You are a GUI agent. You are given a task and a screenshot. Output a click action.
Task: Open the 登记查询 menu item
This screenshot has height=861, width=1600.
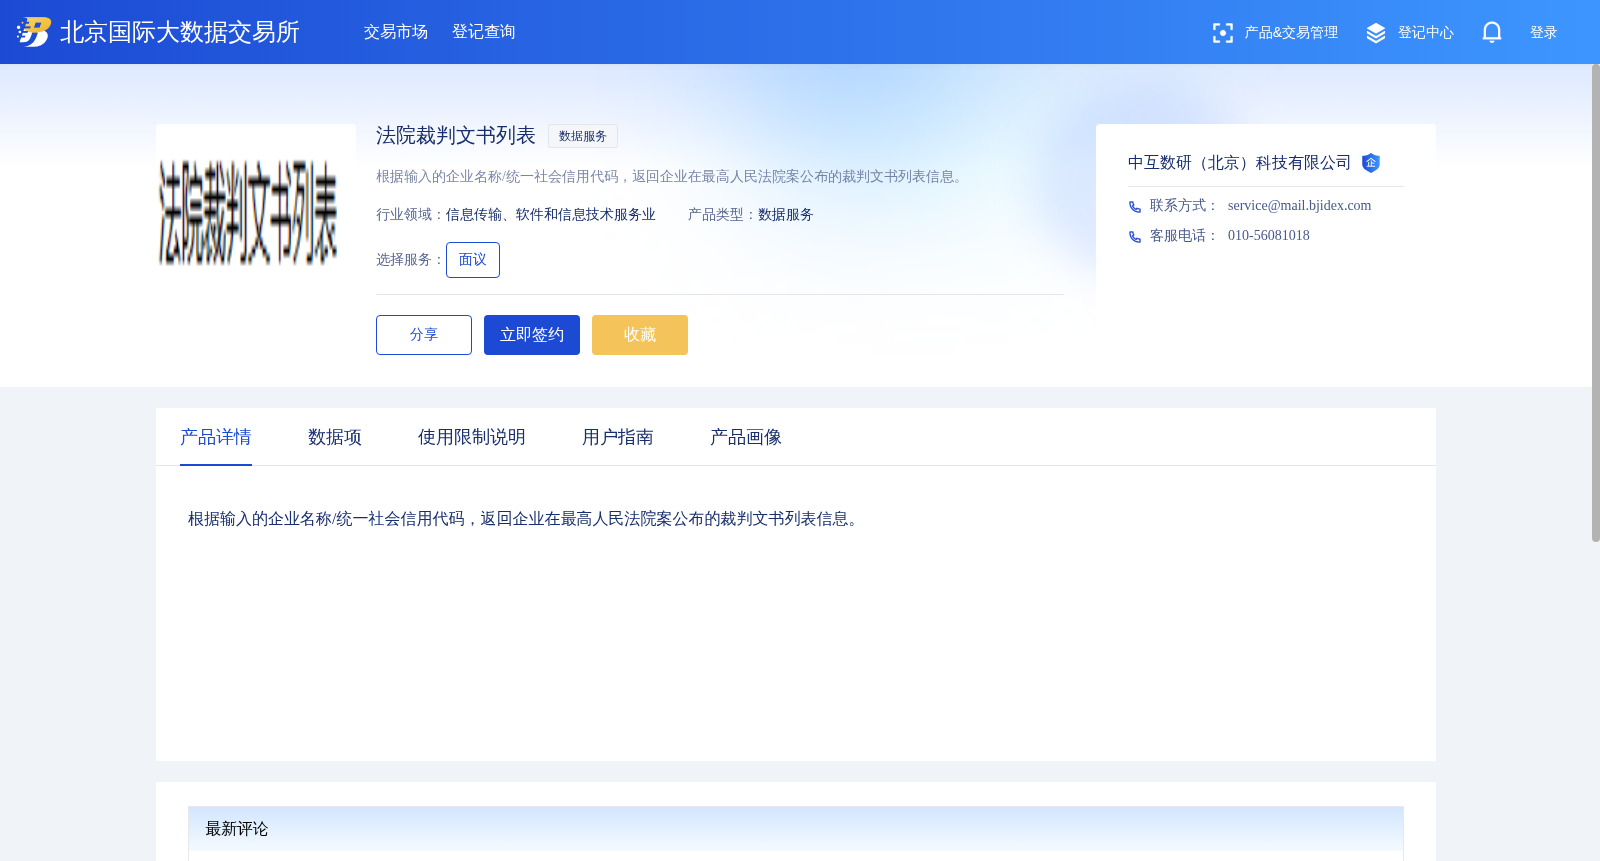(x=484, y=32)
